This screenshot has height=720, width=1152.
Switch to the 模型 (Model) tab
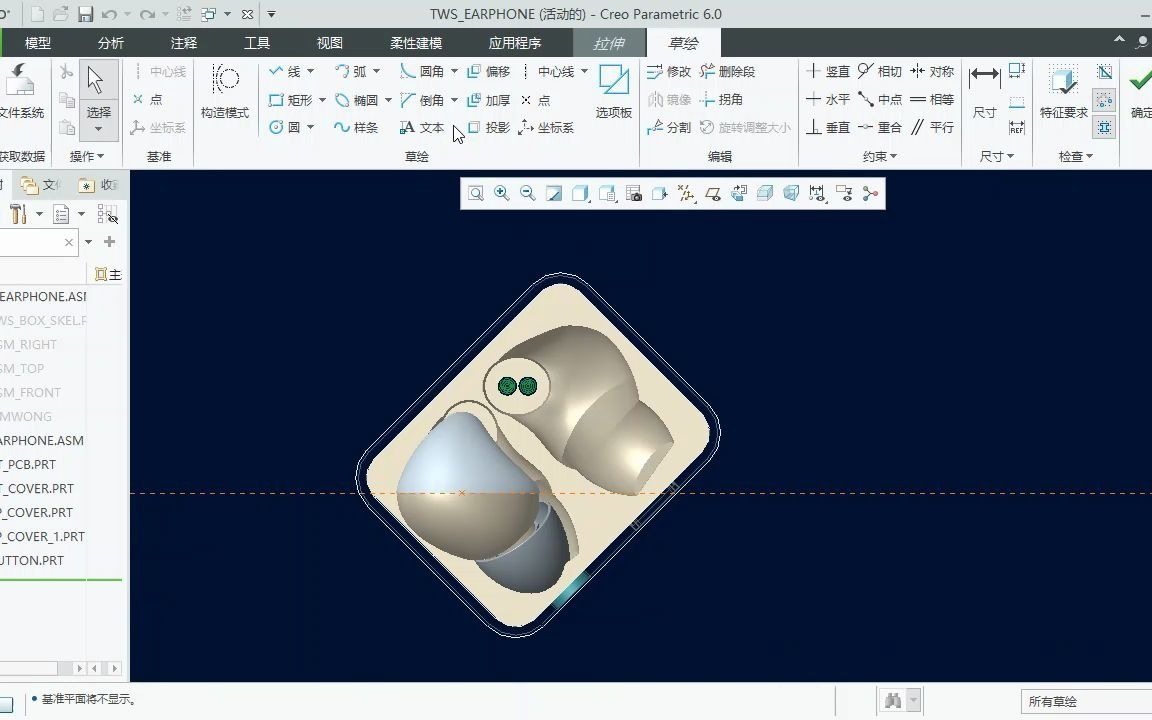[37, 43]
